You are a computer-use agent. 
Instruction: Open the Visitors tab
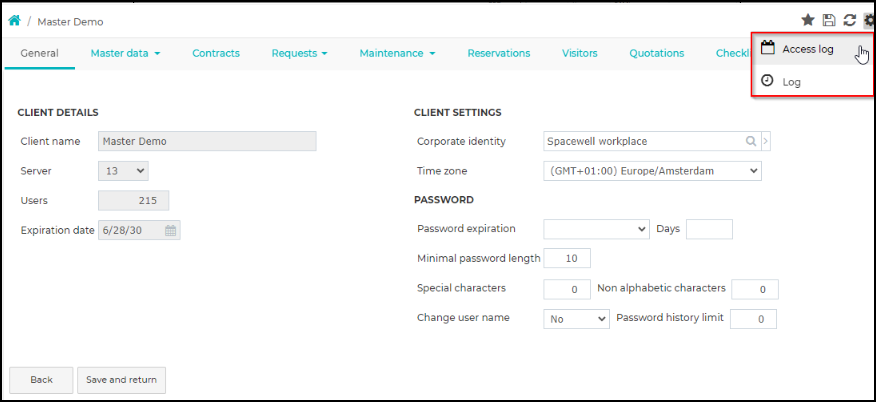pyautogui.click(x=579, y=54)
